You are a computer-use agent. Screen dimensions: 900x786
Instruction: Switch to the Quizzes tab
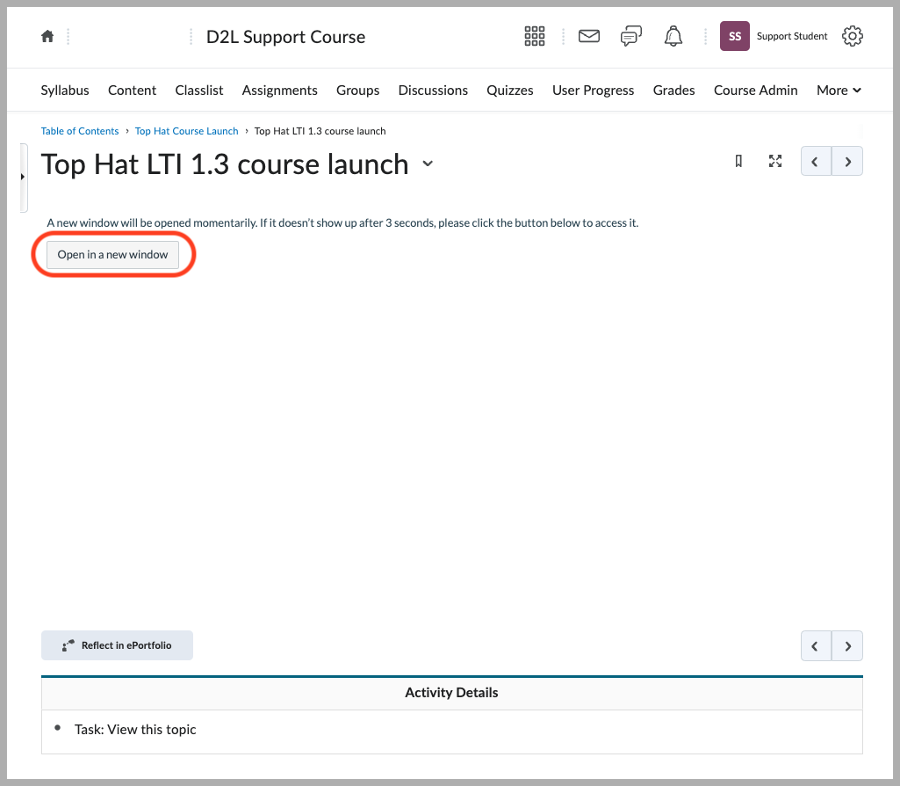[x=510, y=90]
